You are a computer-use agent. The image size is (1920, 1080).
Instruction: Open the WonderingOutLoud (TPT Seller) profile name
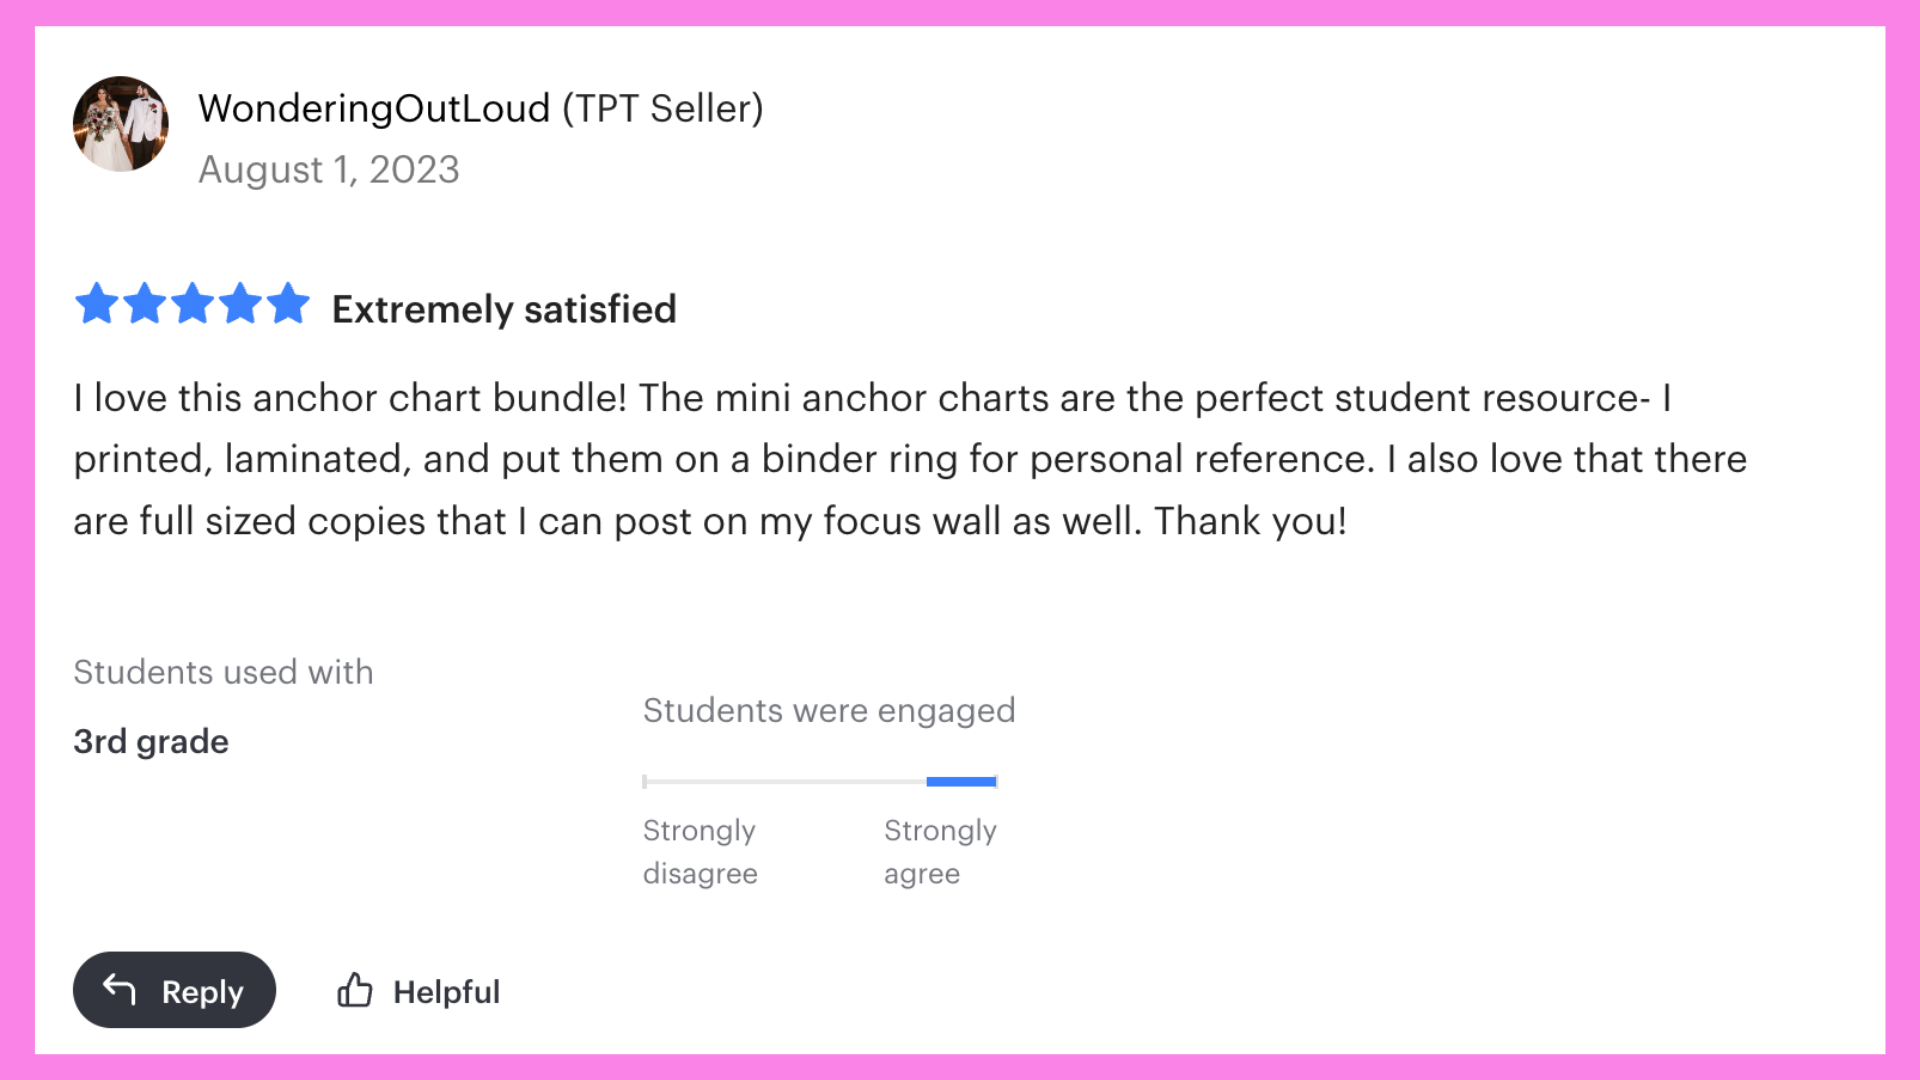pyautogui.click(x=480, y=108)
